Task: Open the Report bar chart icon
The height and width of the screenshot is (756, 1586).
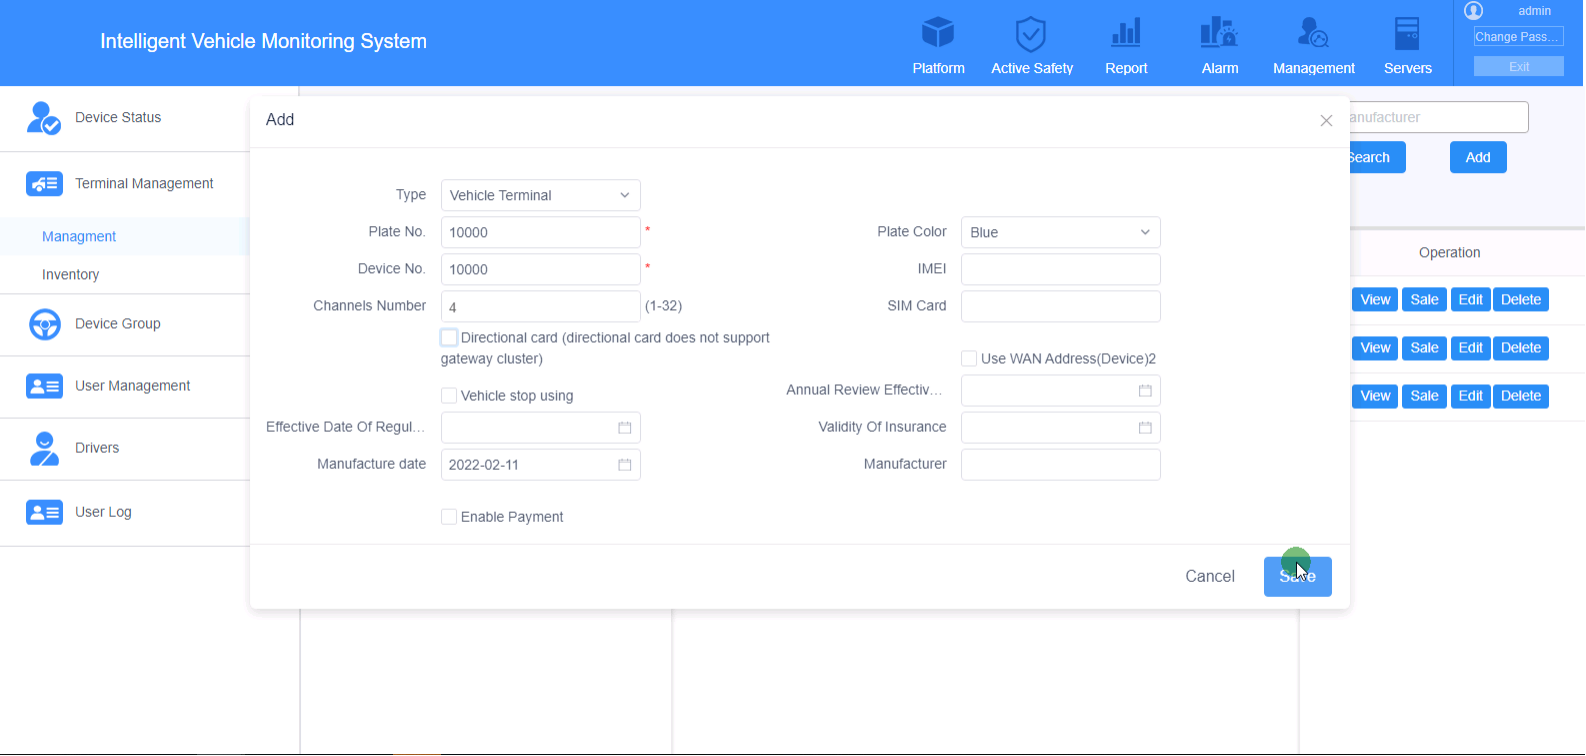Action: pos(1126,33)
